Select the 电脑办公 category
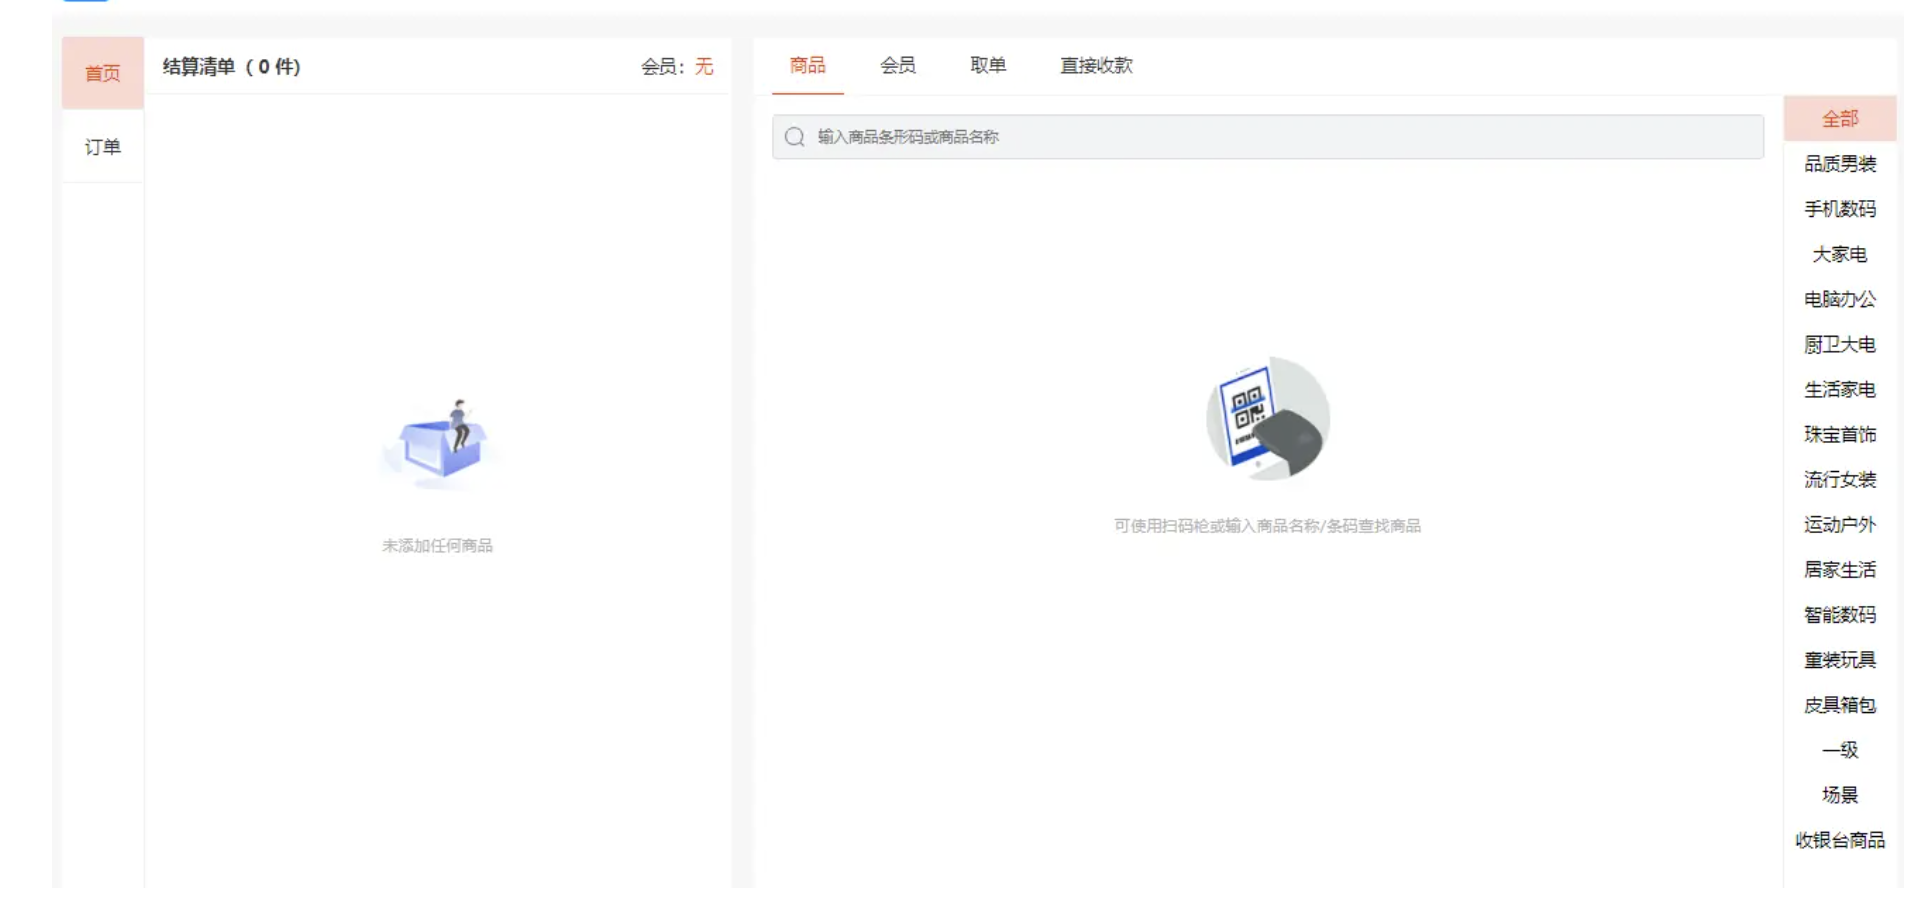The width and height of the screenshot is (1930, 904). pyautogui.click(x=1840, y=299)
